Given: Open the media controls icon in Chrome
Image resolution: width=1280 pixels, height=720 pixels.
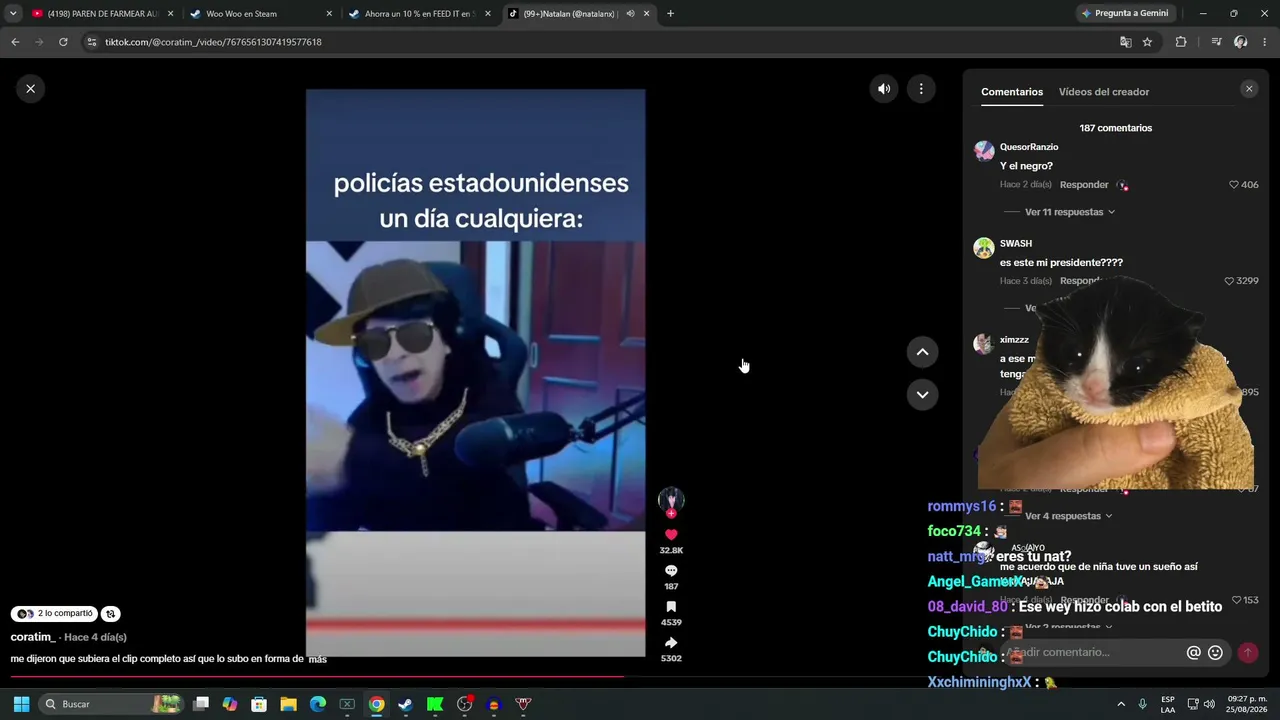Looking at the screenshot, I should (1216, 42).
